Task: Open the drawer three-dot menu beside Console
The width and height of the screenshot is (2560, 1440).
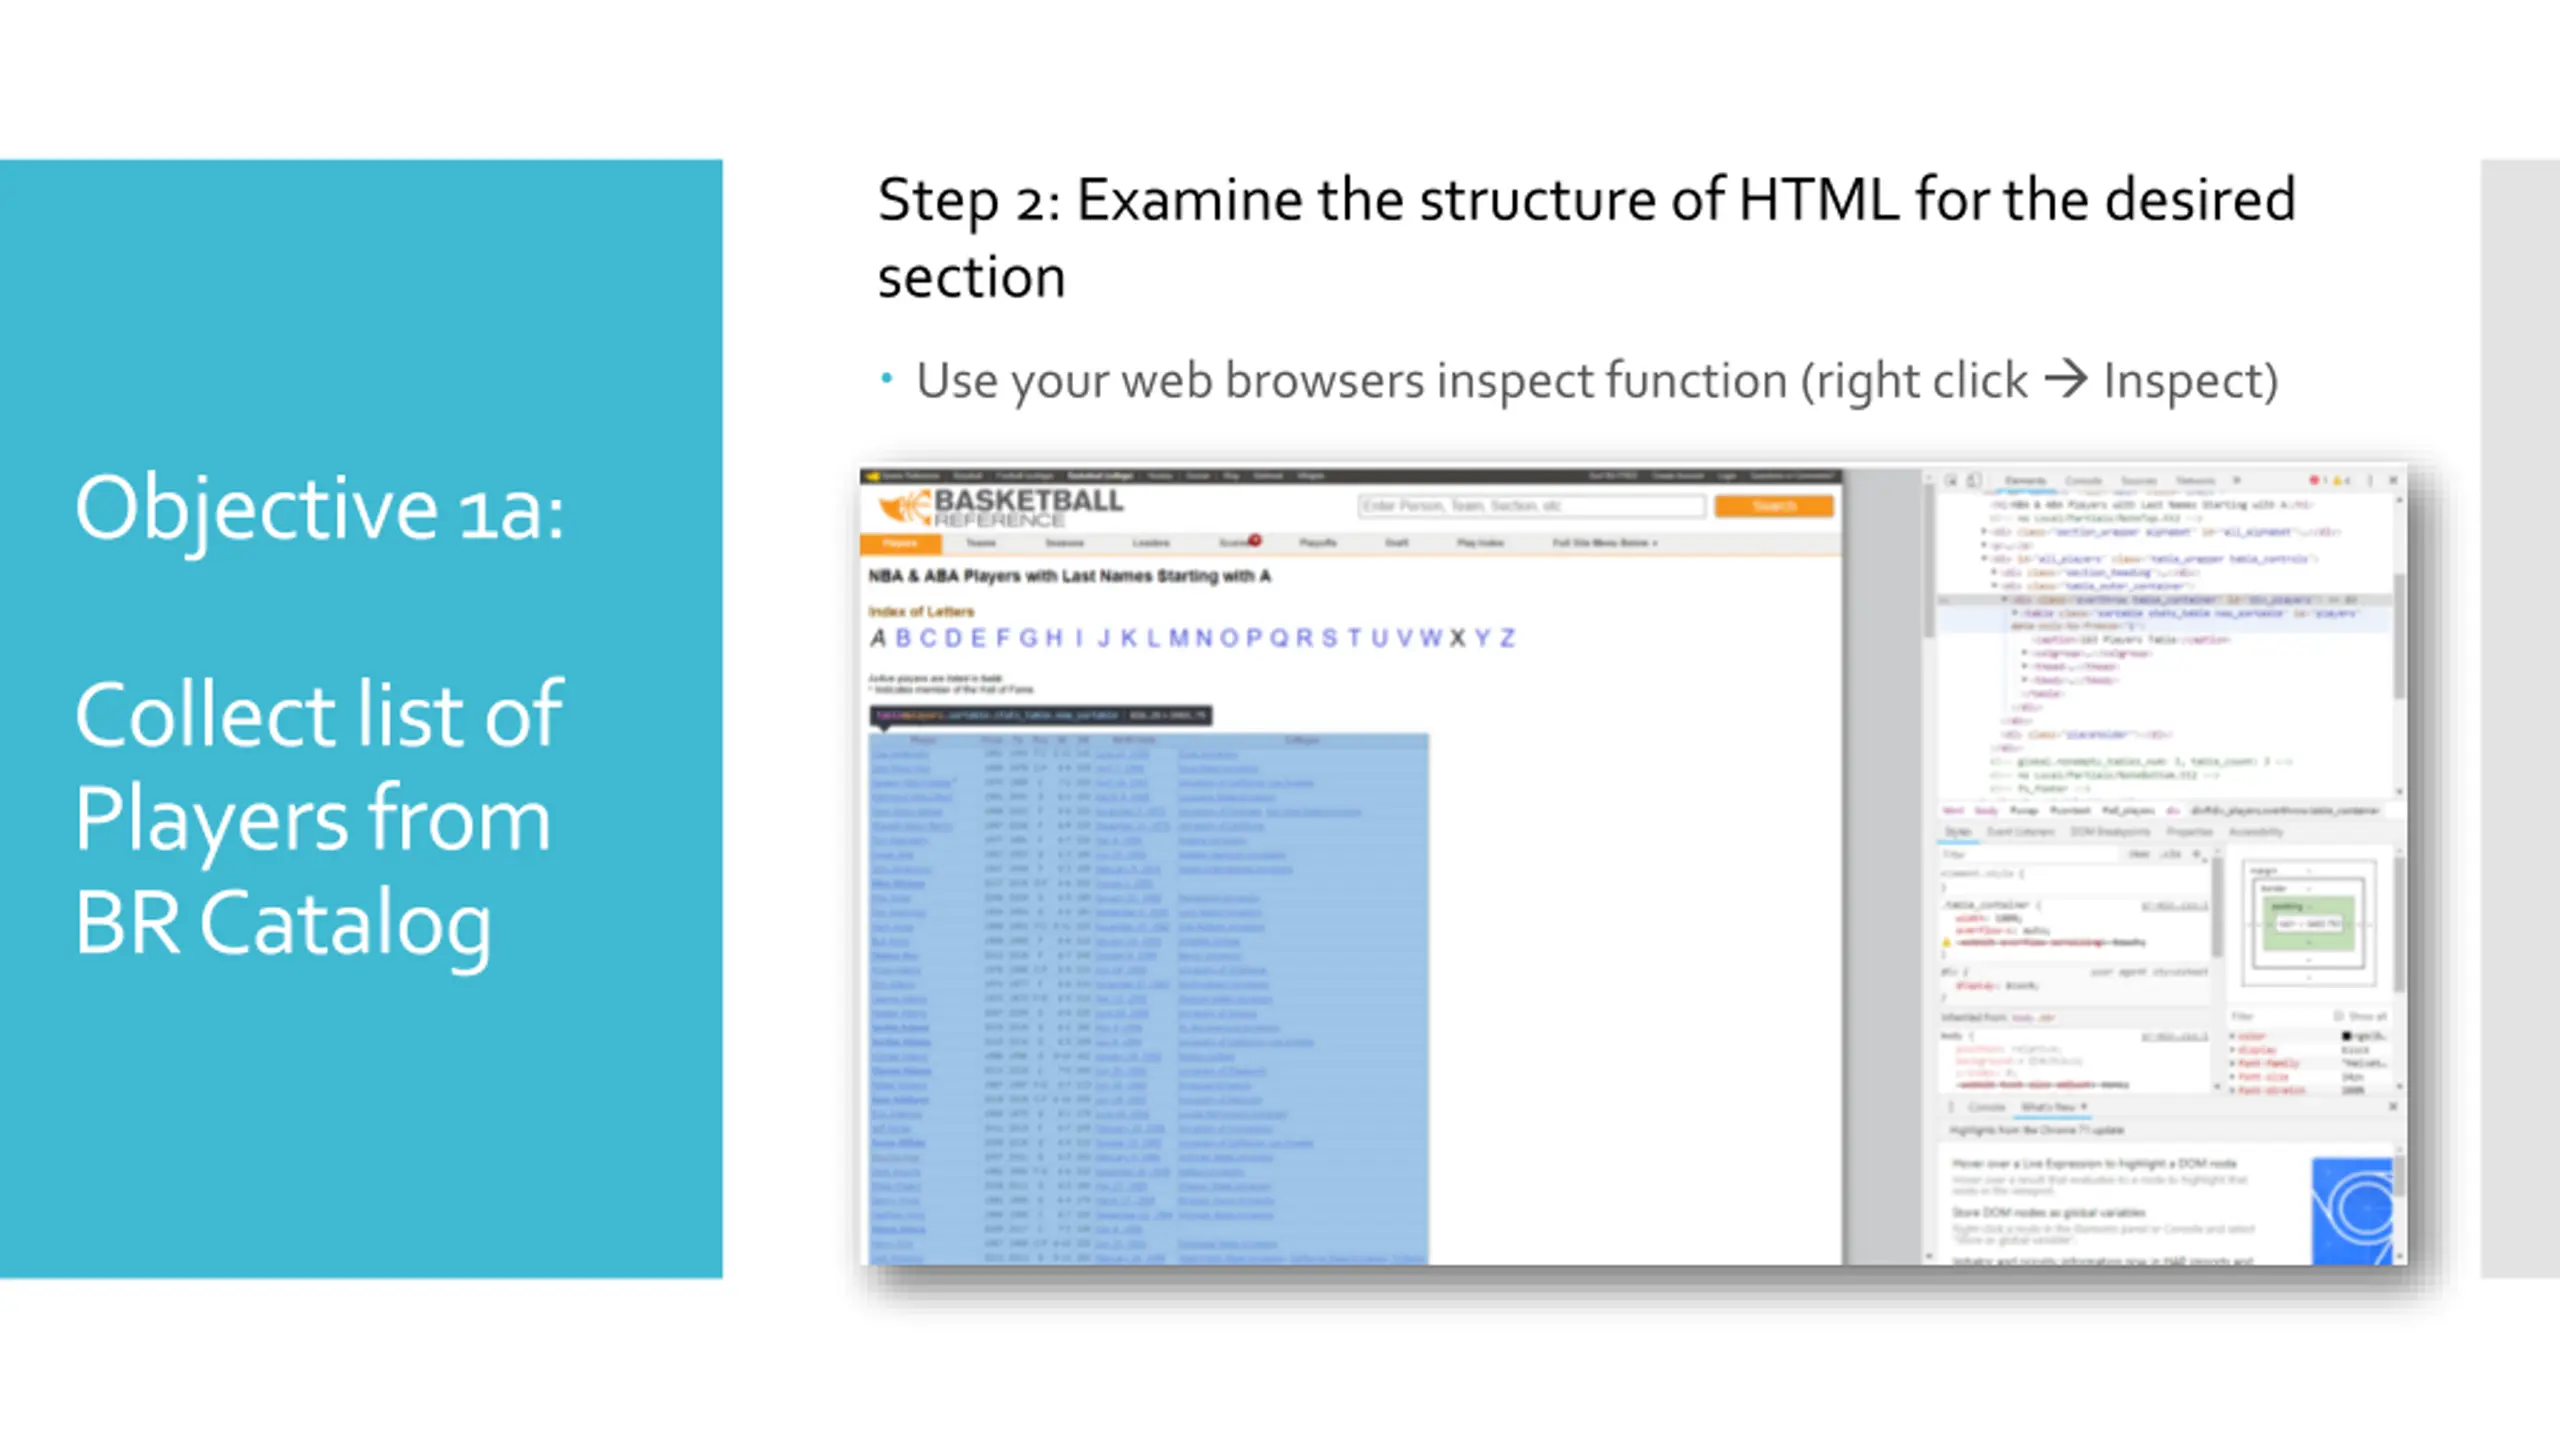Action: 1951,1107
